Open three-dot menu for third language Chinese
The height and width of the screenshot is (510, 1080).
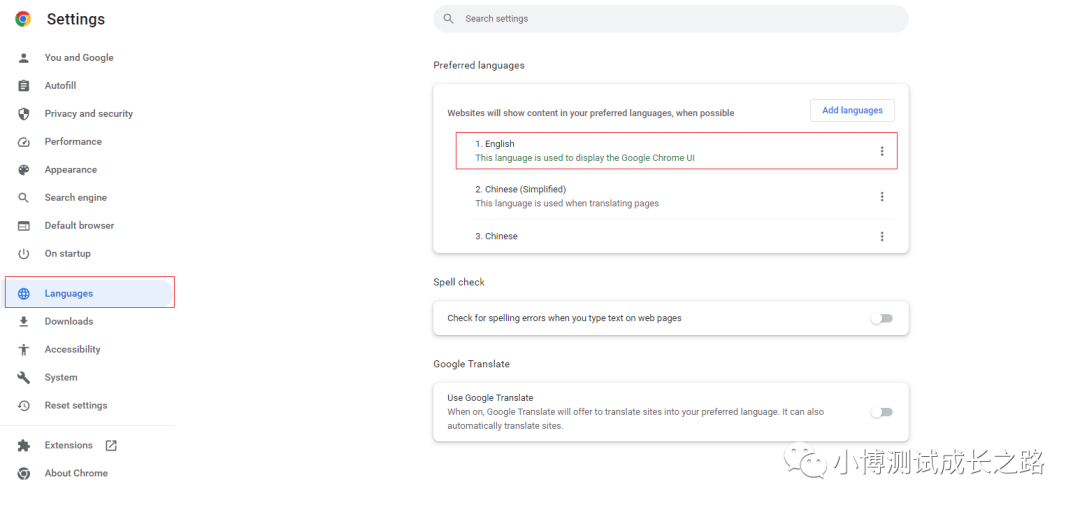click(x=882, y=237)
